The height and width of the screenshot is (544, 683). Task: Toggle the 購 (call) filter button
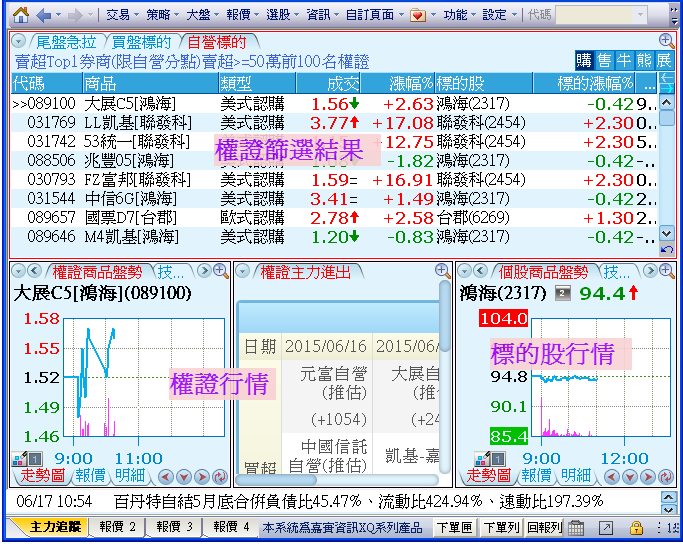(x=584, y=61)
